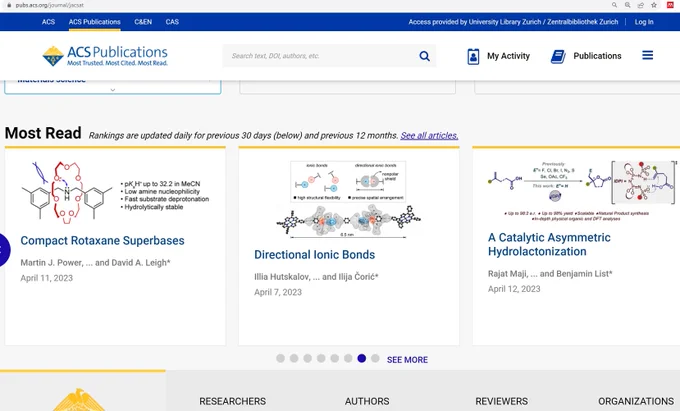This screenshot has width=680, height=411.
Task: Open the C&EN tab
Action: (143, 22)
